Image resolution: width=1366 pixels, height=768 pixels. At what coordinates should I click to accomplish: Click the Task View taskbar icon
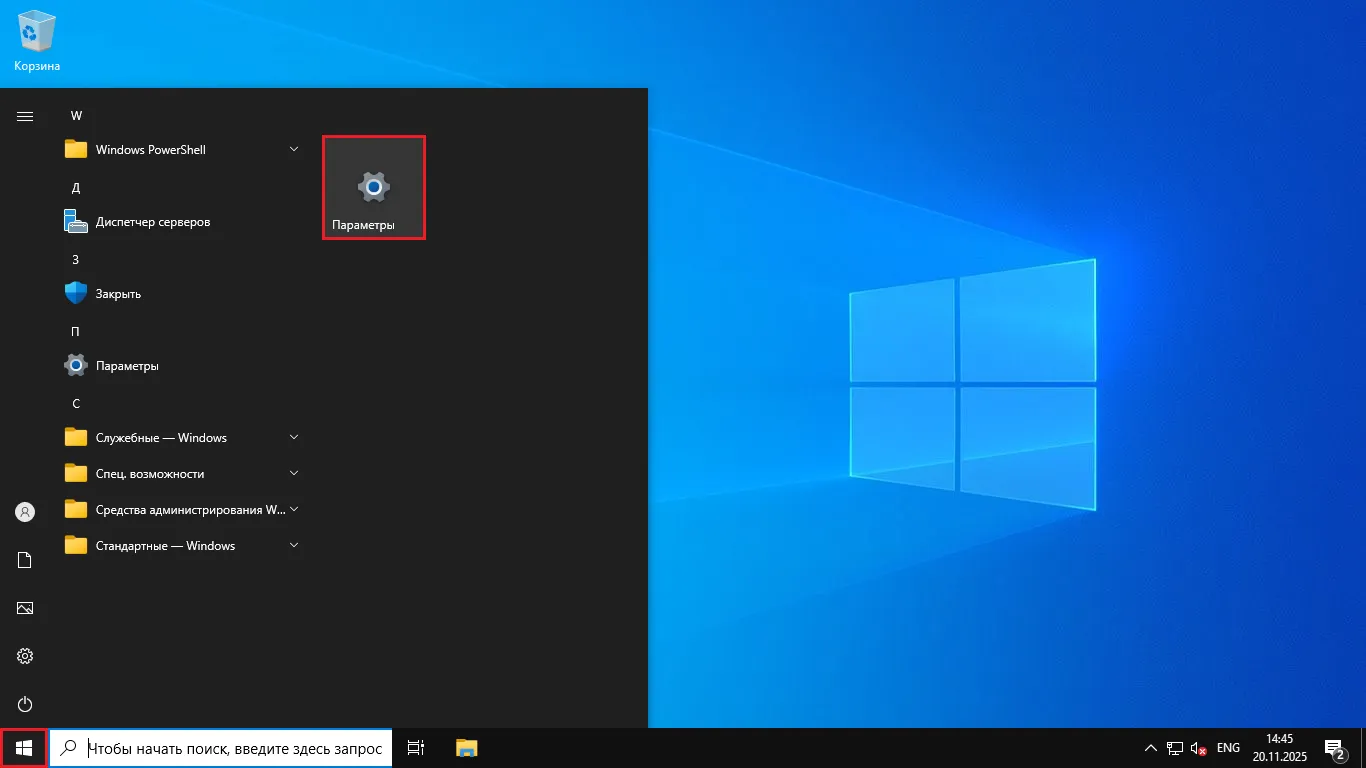click(x=416, y=748)
